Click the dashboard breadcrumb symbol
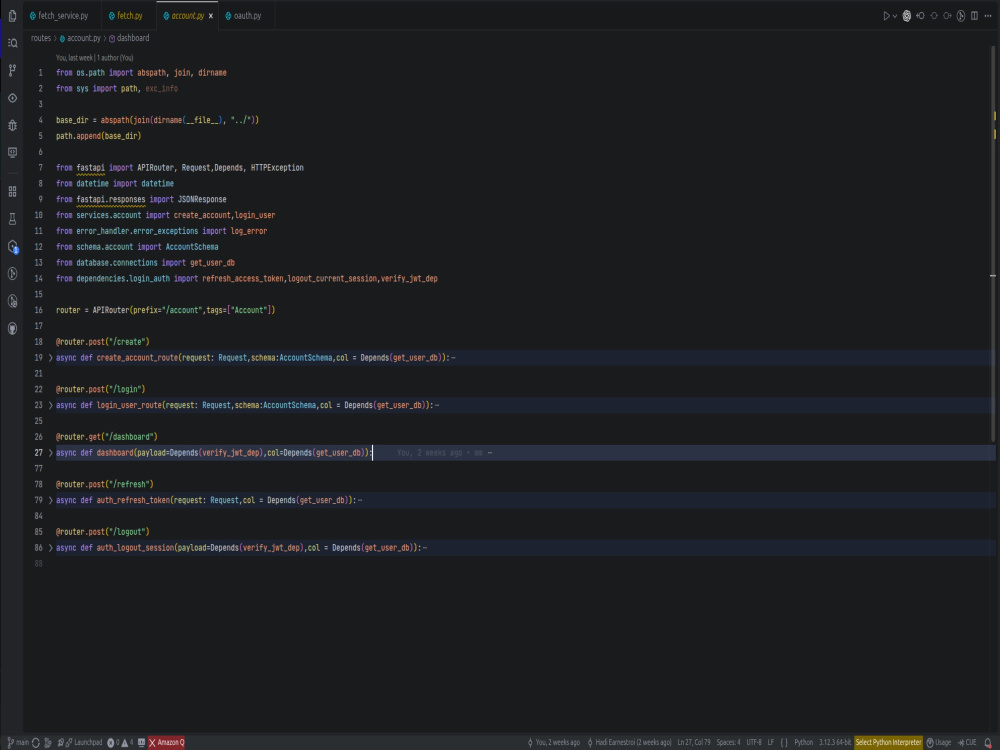This screenshot has width=1000, height=750. (x=129, y=38)
